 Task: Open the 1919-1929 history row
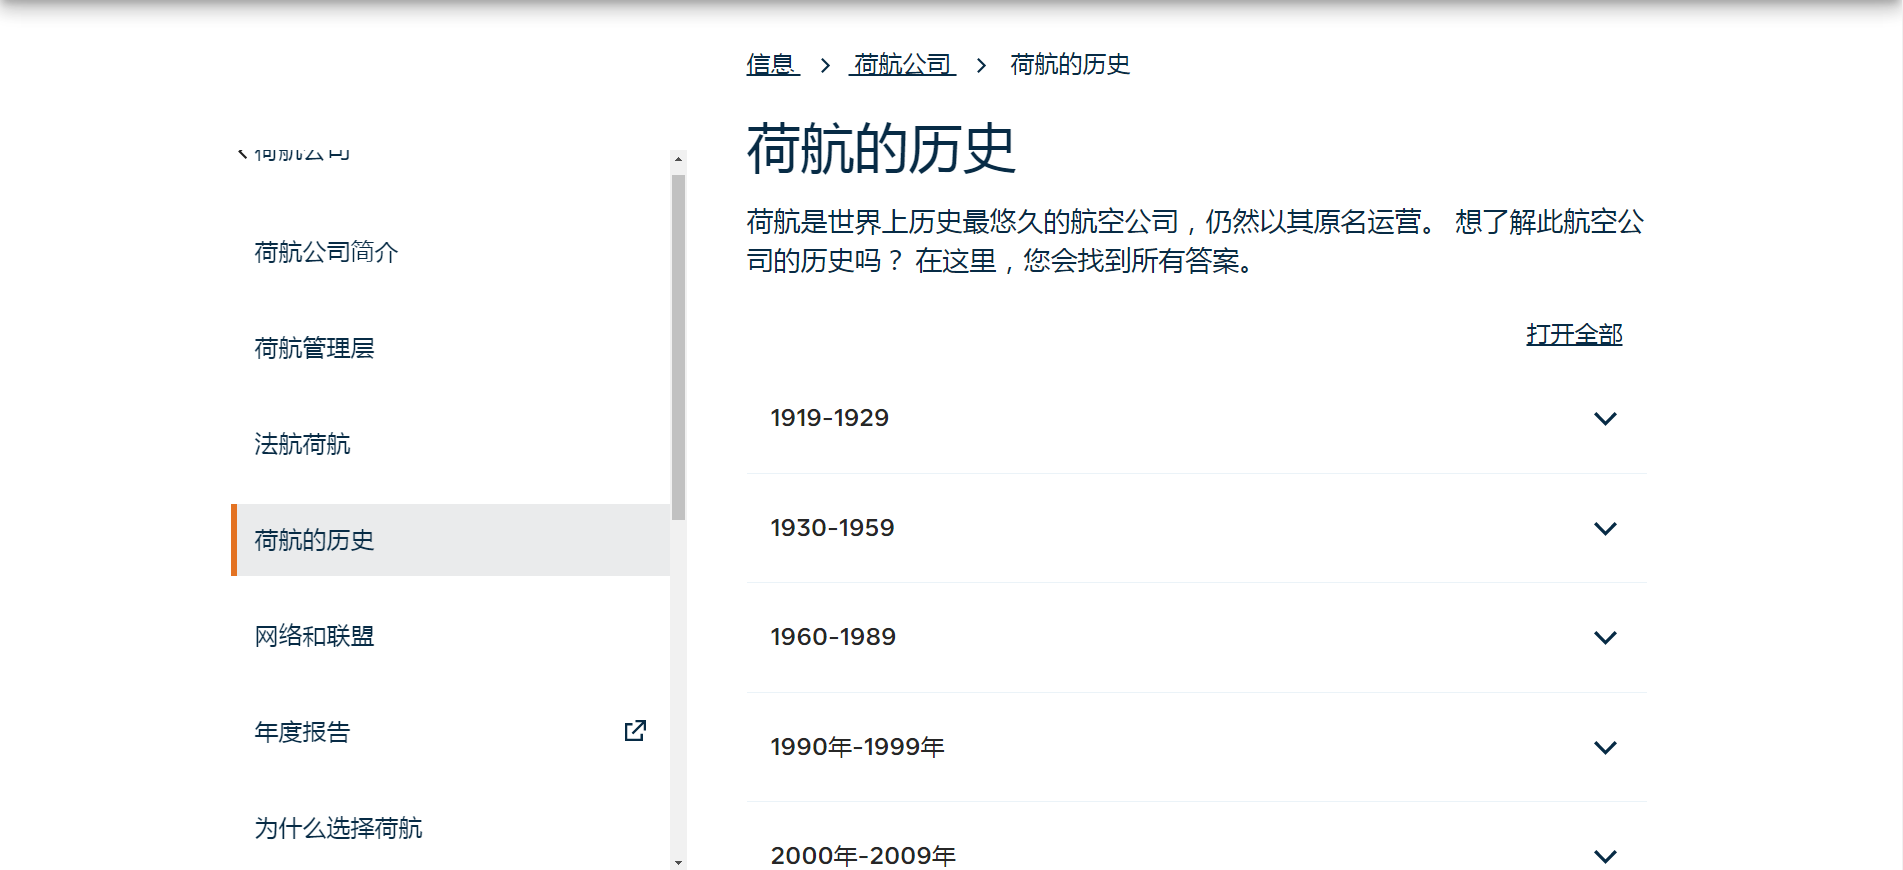tap(1196, 418)
